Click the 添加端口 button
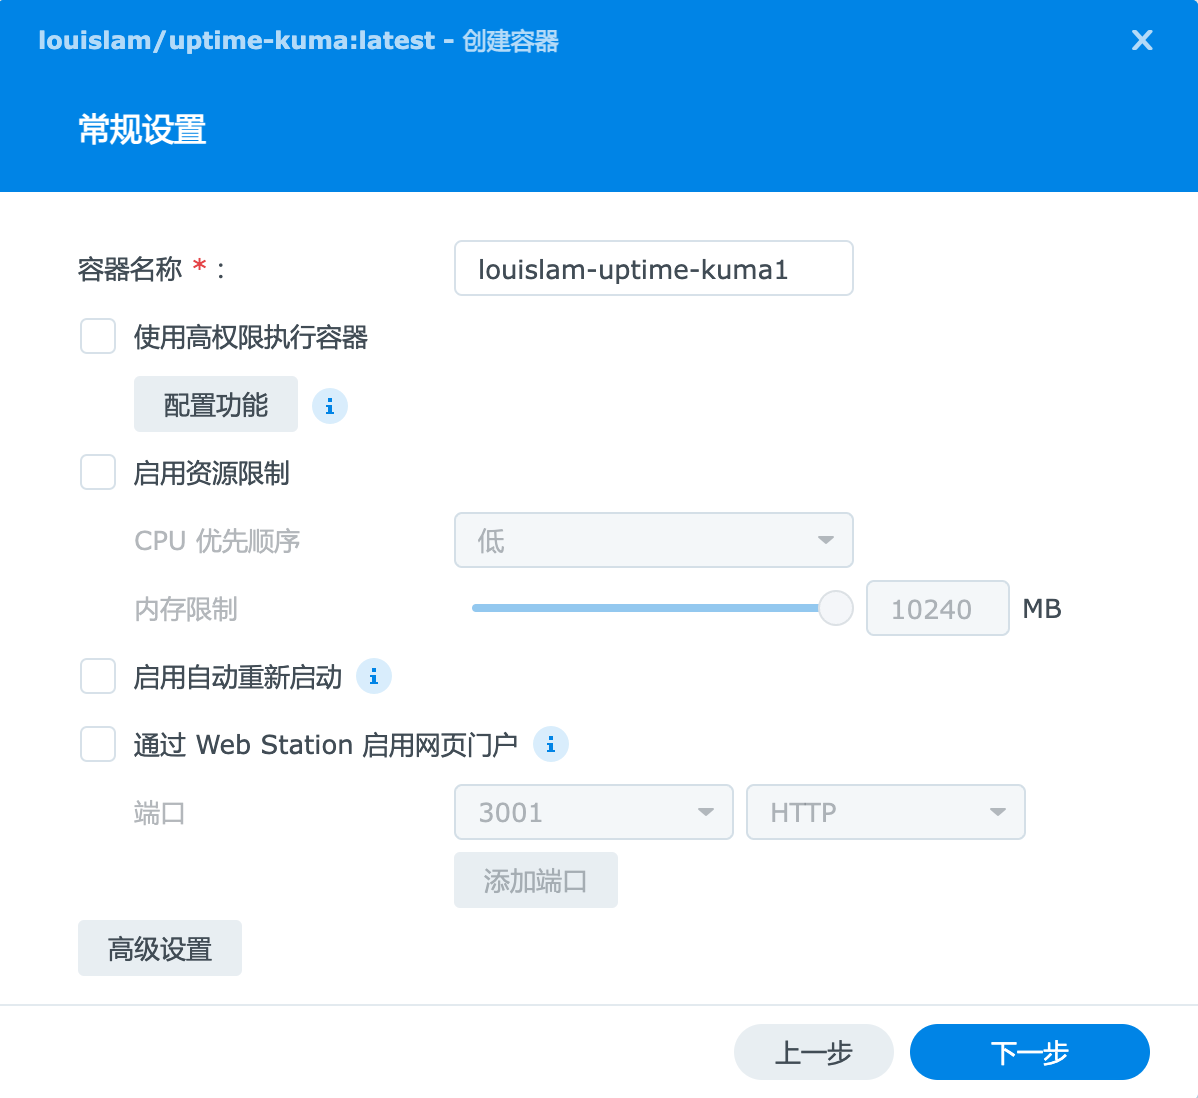The height and width of the screenshot is (1098, 1198). tap(536, 880)
